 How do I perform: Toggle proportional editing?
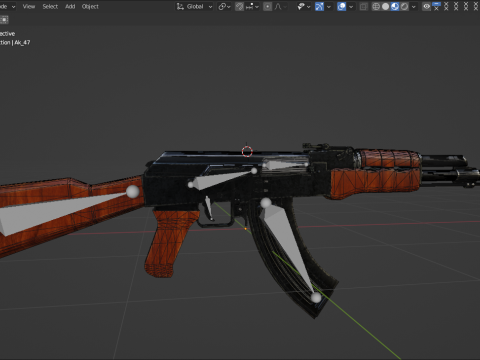point(267,6)
